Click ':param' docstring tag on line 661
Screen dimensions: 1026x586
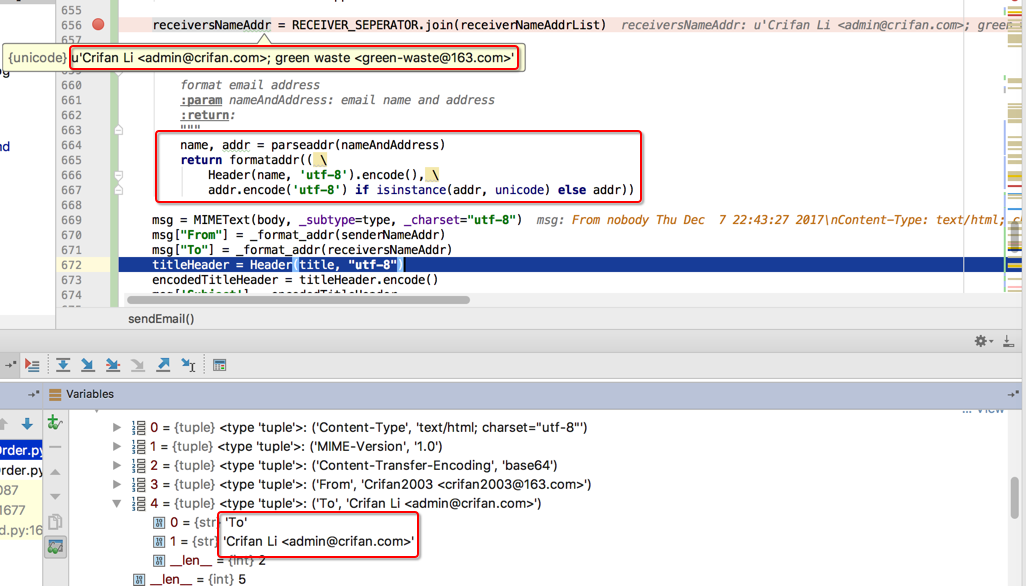(202, 100)
